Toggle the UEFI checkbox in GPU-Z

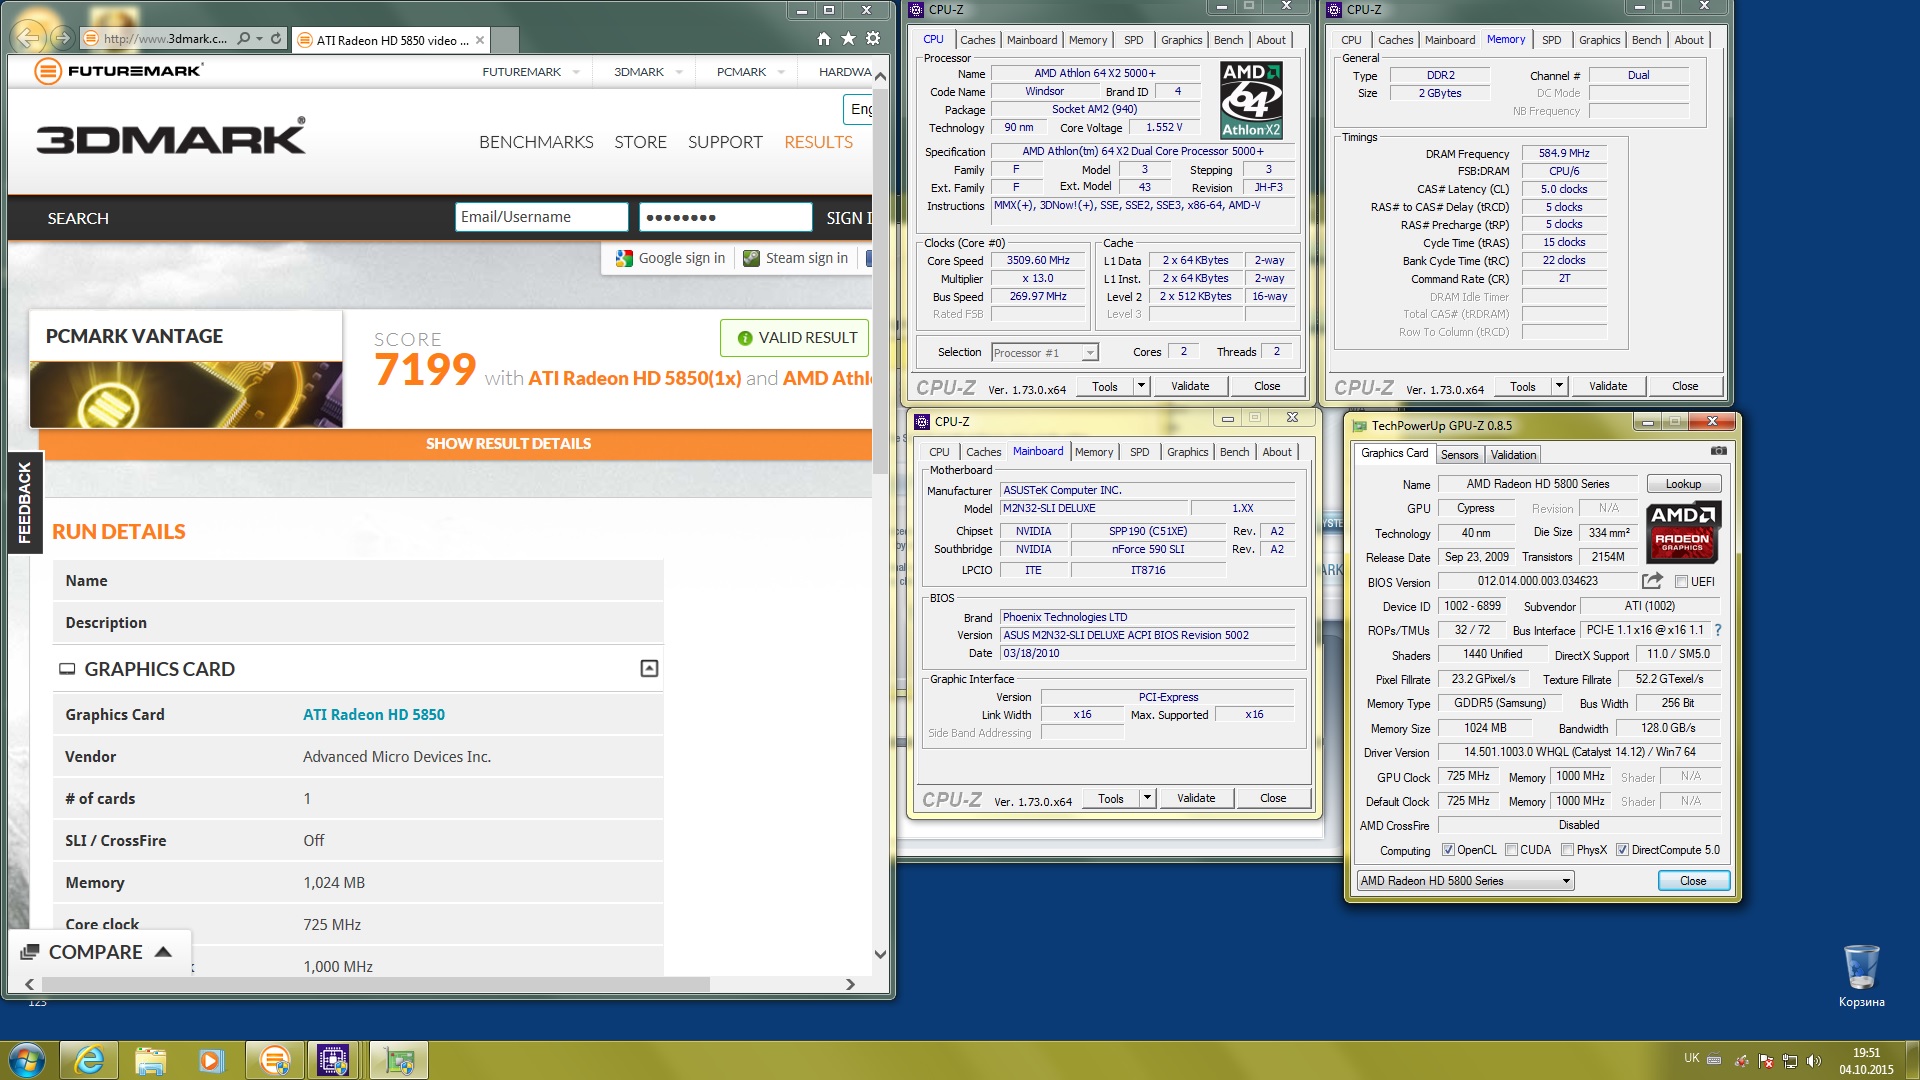(1681, 582)
